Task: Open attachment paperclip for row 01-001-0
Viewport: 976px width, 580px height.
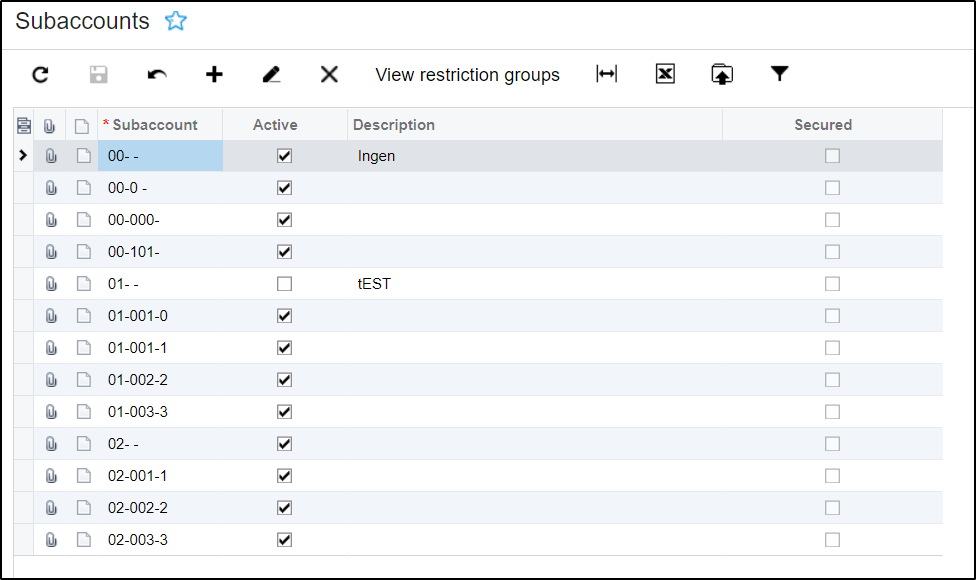Action: [x=51, y=316]
